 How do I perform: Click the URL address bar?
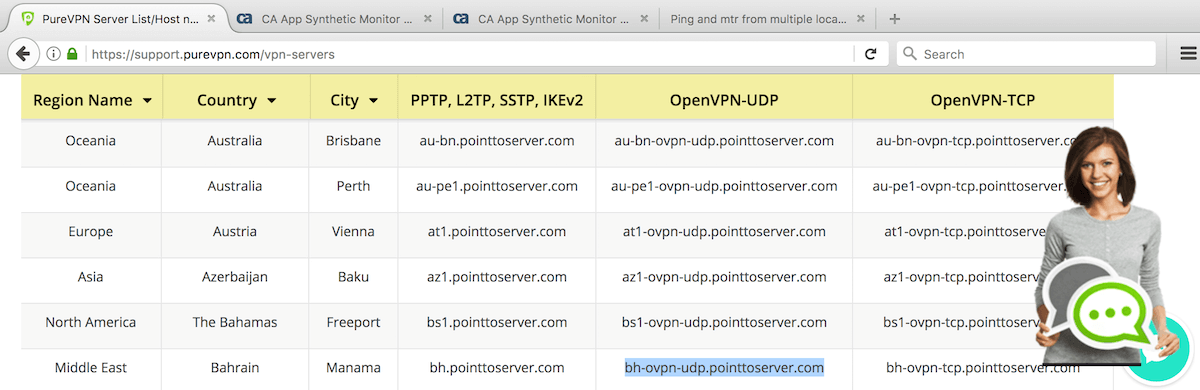click(470, 54)
